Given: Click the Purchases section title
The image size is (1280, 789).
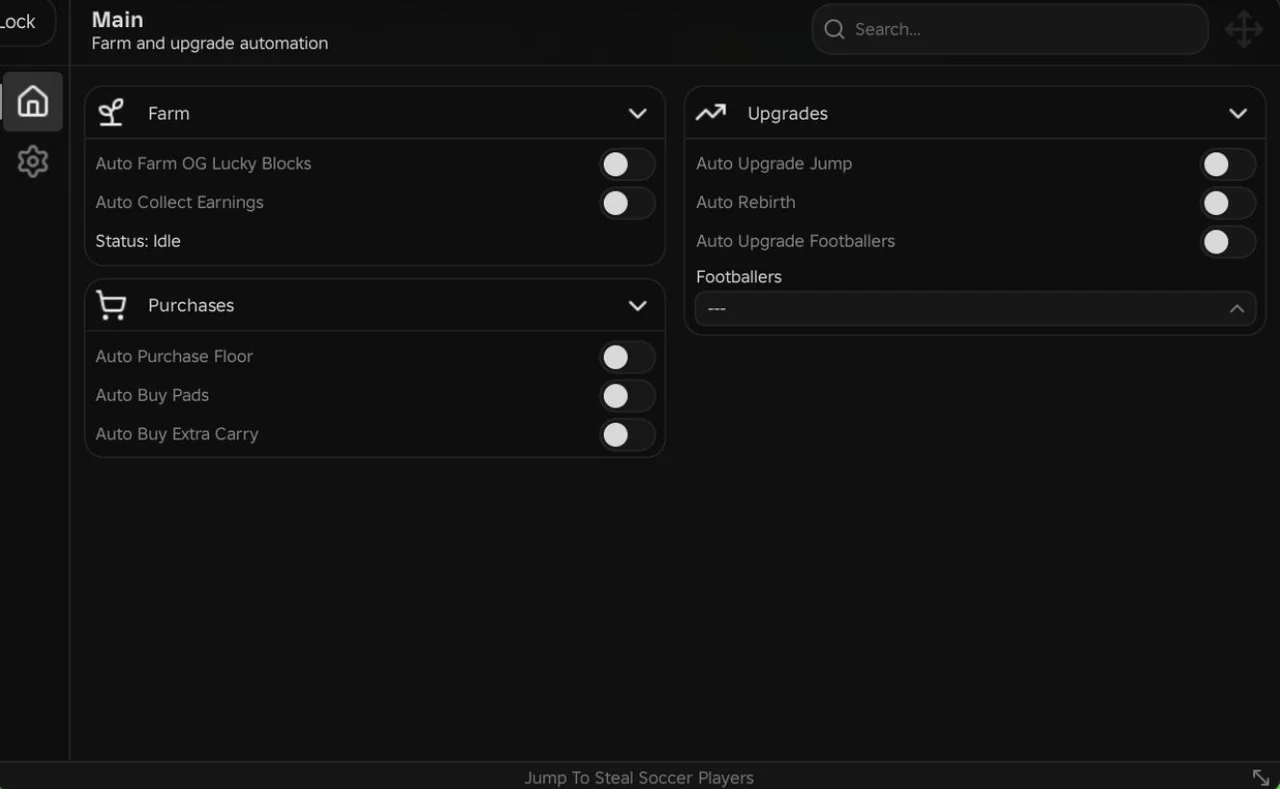Looking at the screenshot, I should 191,305.
